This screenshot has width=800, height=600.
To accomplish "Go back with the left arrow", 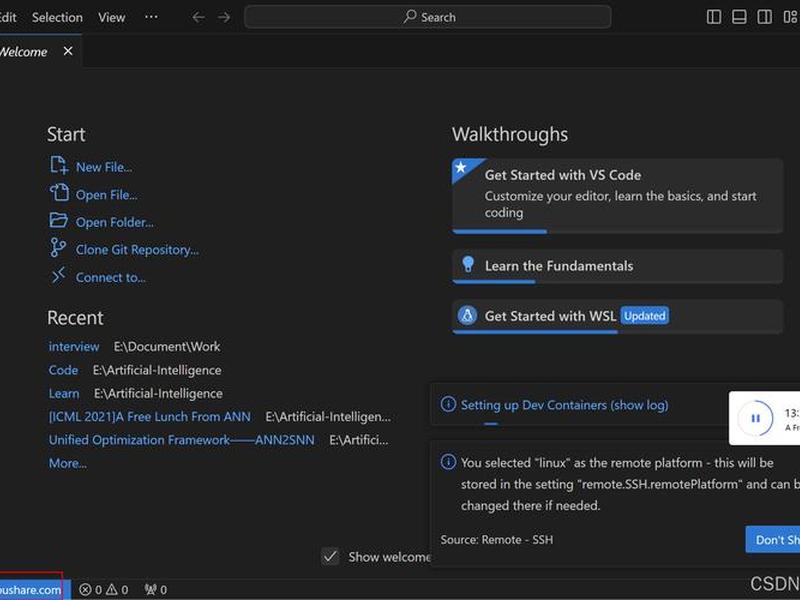I will pyautogui.click(x=198, y=17).
